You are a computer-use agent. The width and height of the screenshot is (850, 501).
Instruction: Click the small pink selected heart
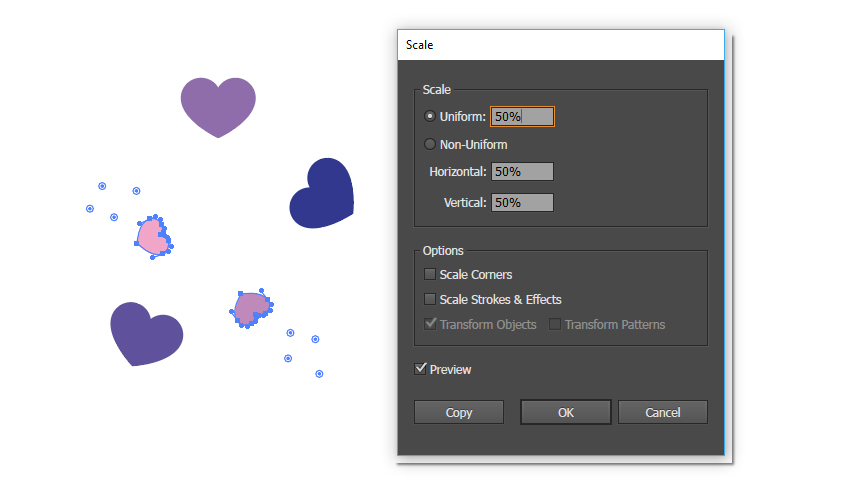(x=153, y=238)
